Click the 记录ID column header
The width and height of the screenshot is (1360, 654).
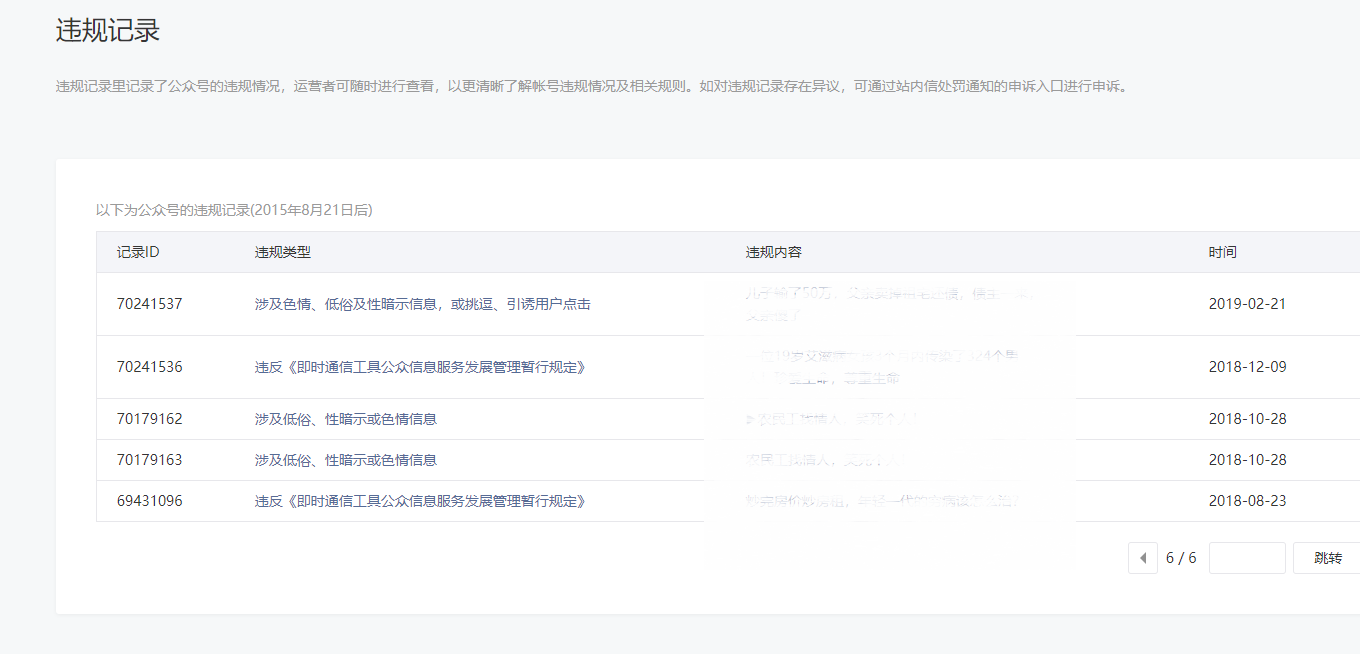(138, 252)
